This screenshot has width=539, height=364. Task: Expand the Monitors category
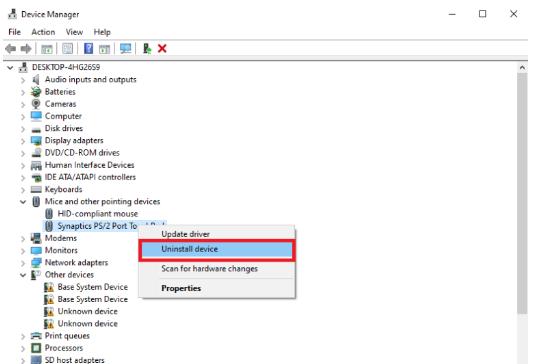coord(23,251)
